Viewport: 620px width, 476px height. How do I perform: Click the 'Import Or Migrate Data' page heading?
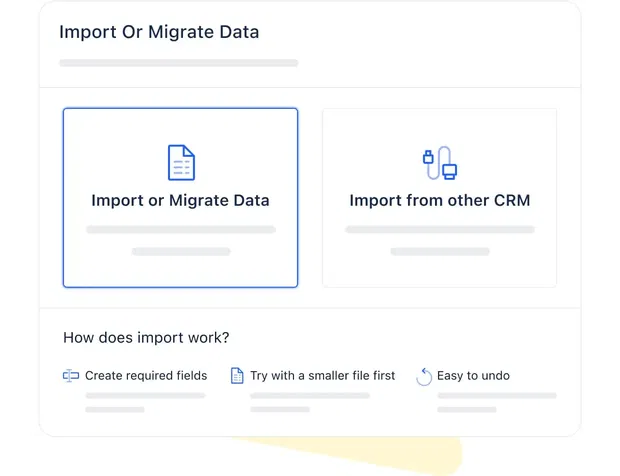click(159, 32)
